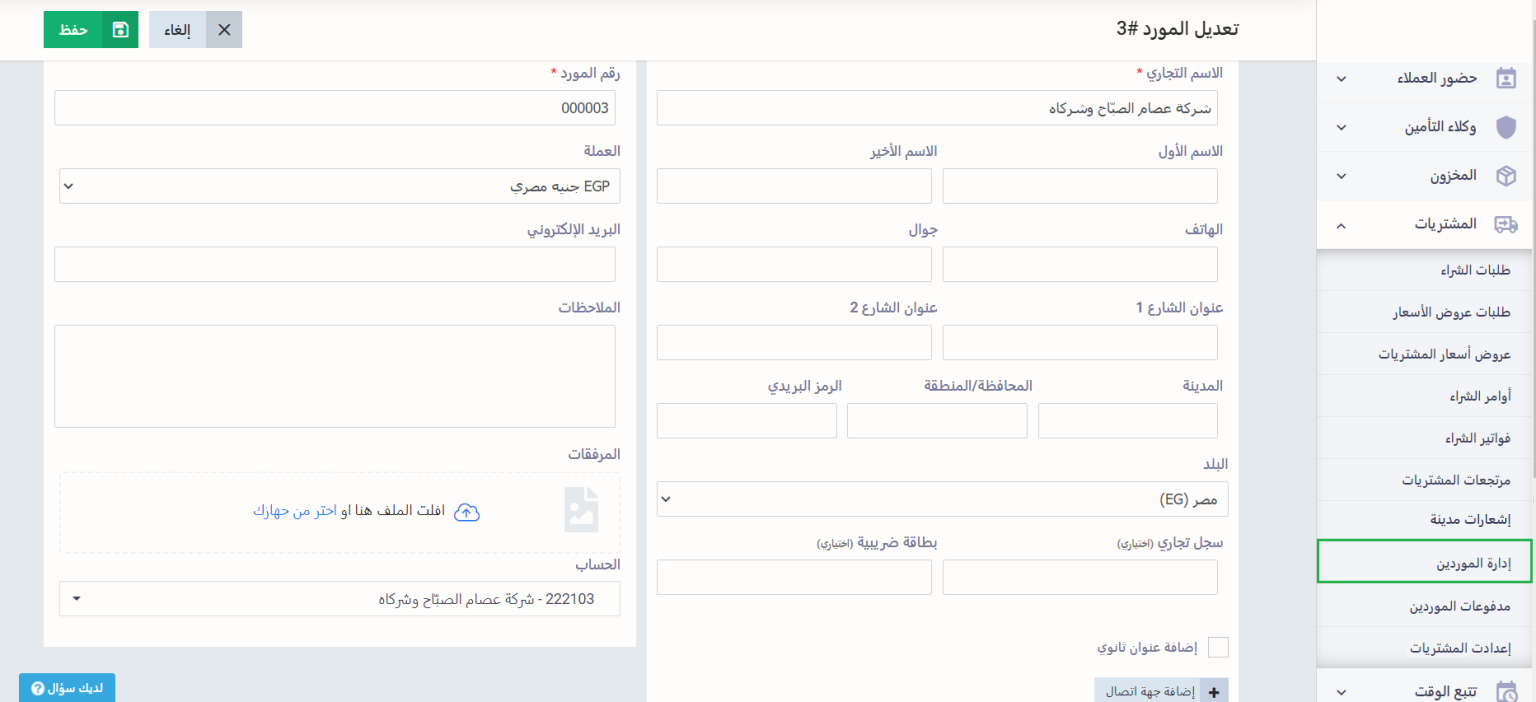1536x702 pixels.
Task: Enable the add secondary address checkbox
Action: pyautogui.click(x=1218, y=647)
